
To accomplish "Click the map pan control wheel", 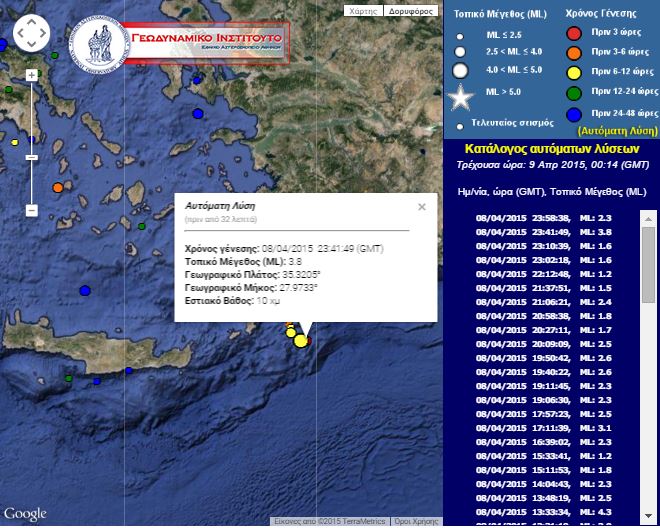I will pyautogui.click(x=32, y=33).
